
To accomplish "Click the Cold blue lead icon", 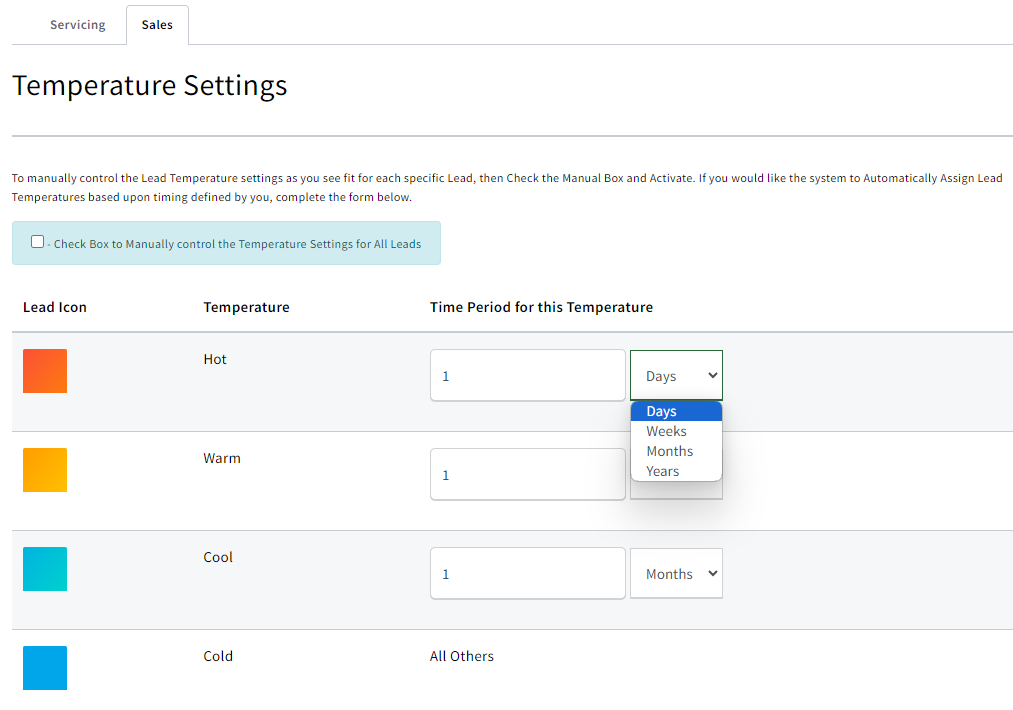I will 45,668.
